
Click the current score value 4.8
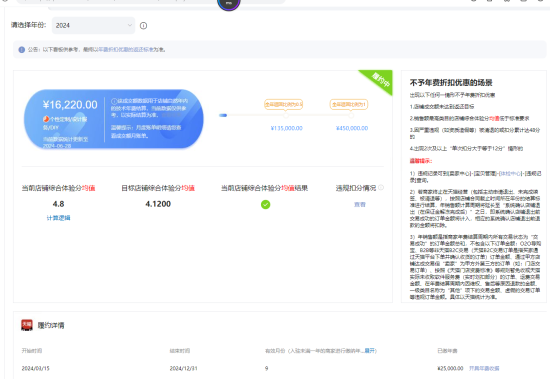pos(58,204)
